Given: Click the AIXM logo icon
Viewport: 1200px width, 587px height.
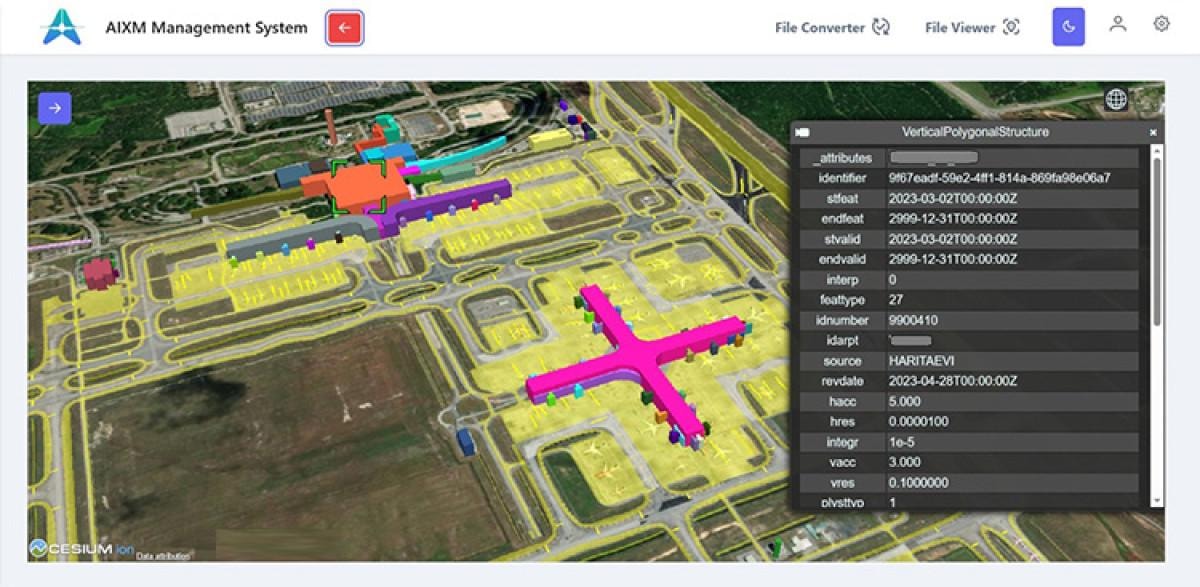Looking at the screenshot, I should pos(62,27).
